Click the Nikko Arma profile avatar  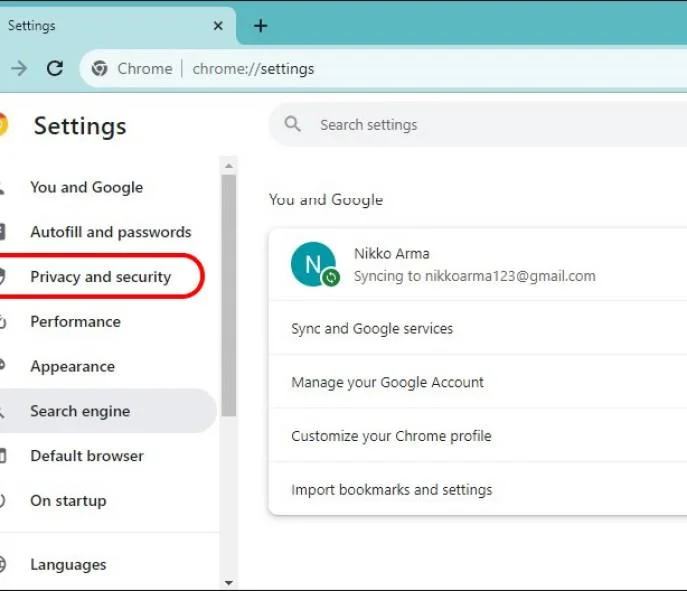tap(313, 264)
